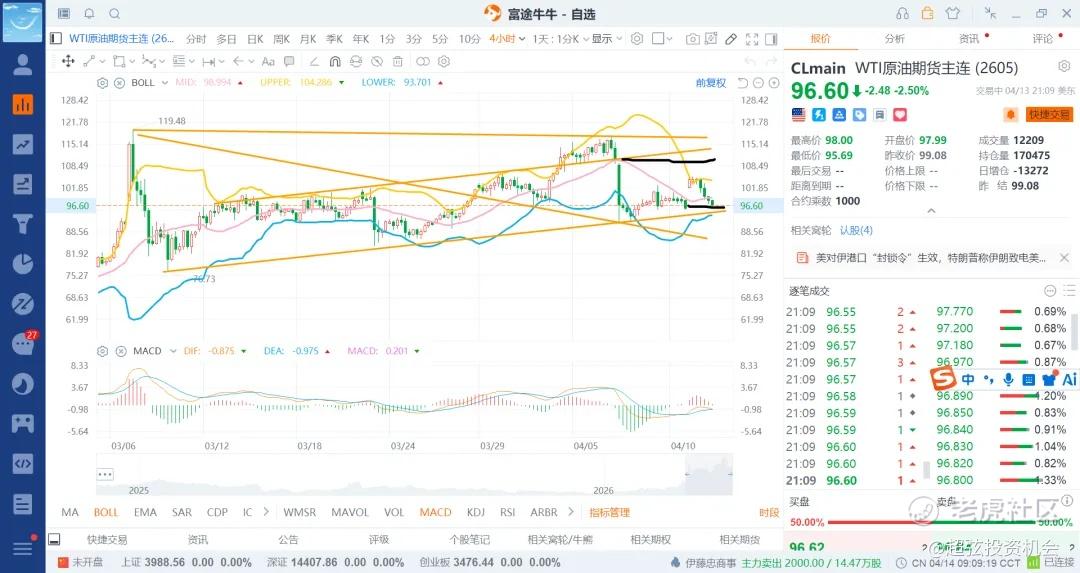Select the text Aa annotation tool
This screenshot has width=1080, height=573.
[x=269, y=61]
